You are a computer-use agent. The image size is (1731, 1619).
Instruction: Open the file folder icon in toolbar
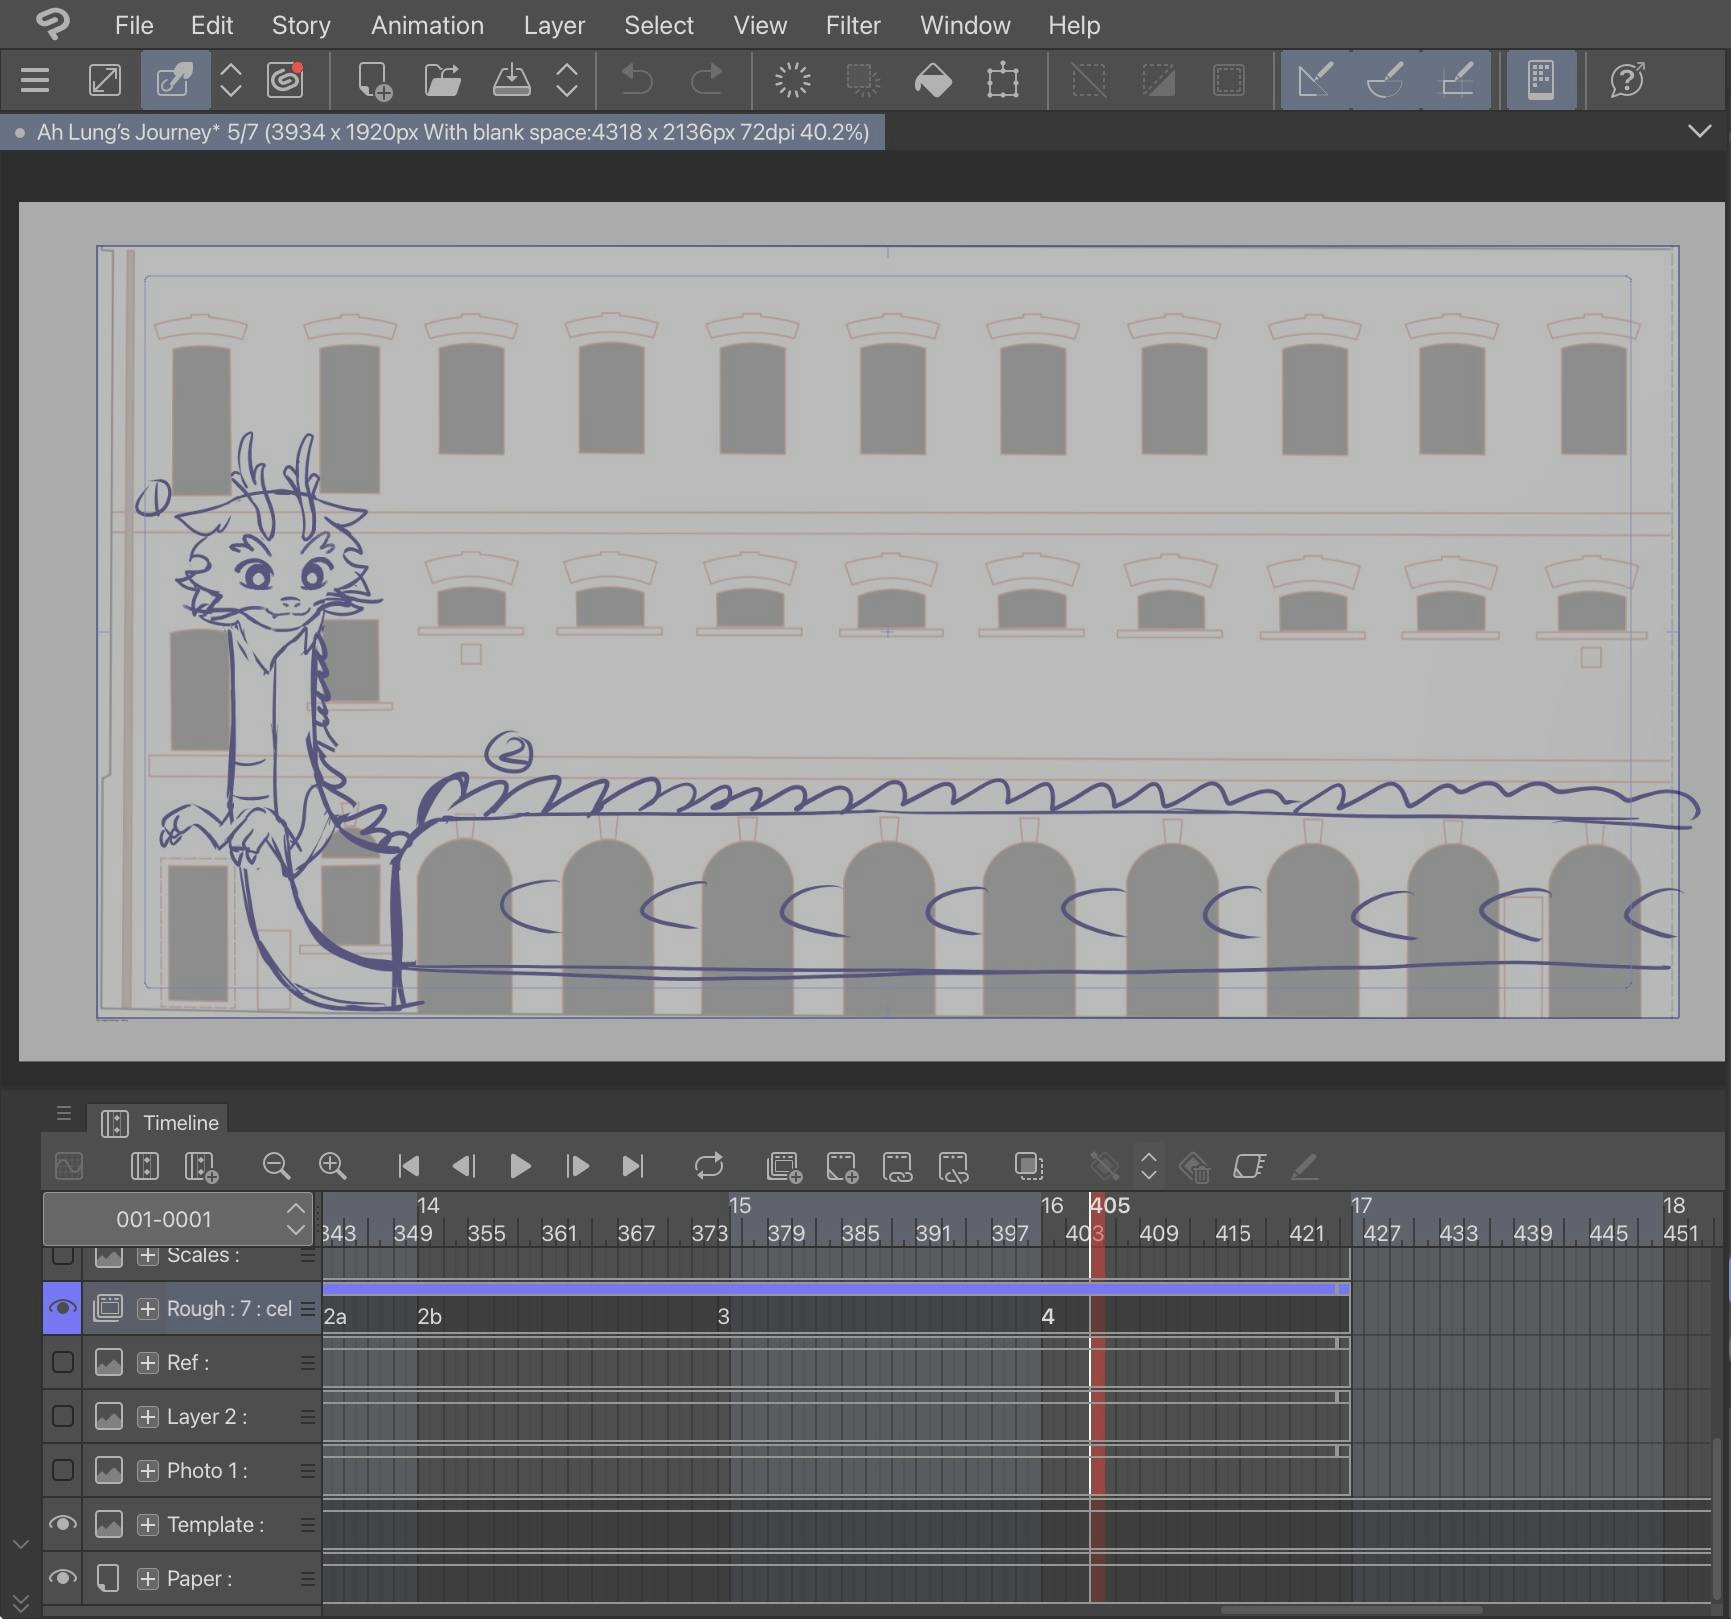[x=442, y=80]
